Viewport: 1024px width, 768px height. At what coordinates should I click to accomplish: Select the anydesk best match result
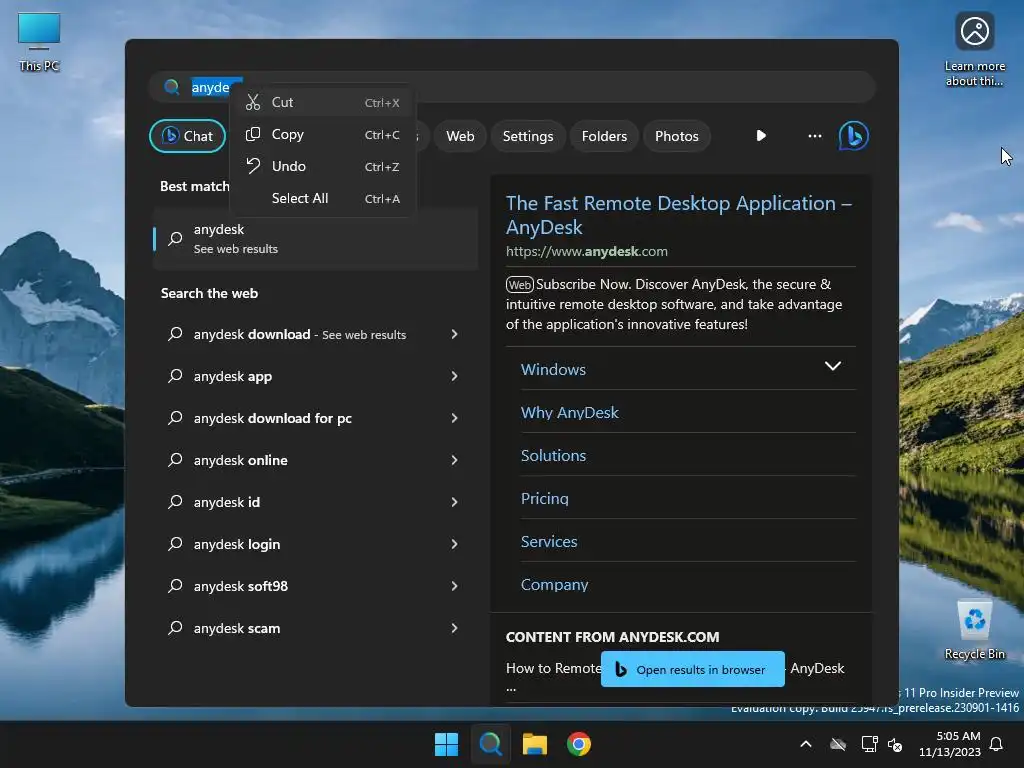coord(315,239)
